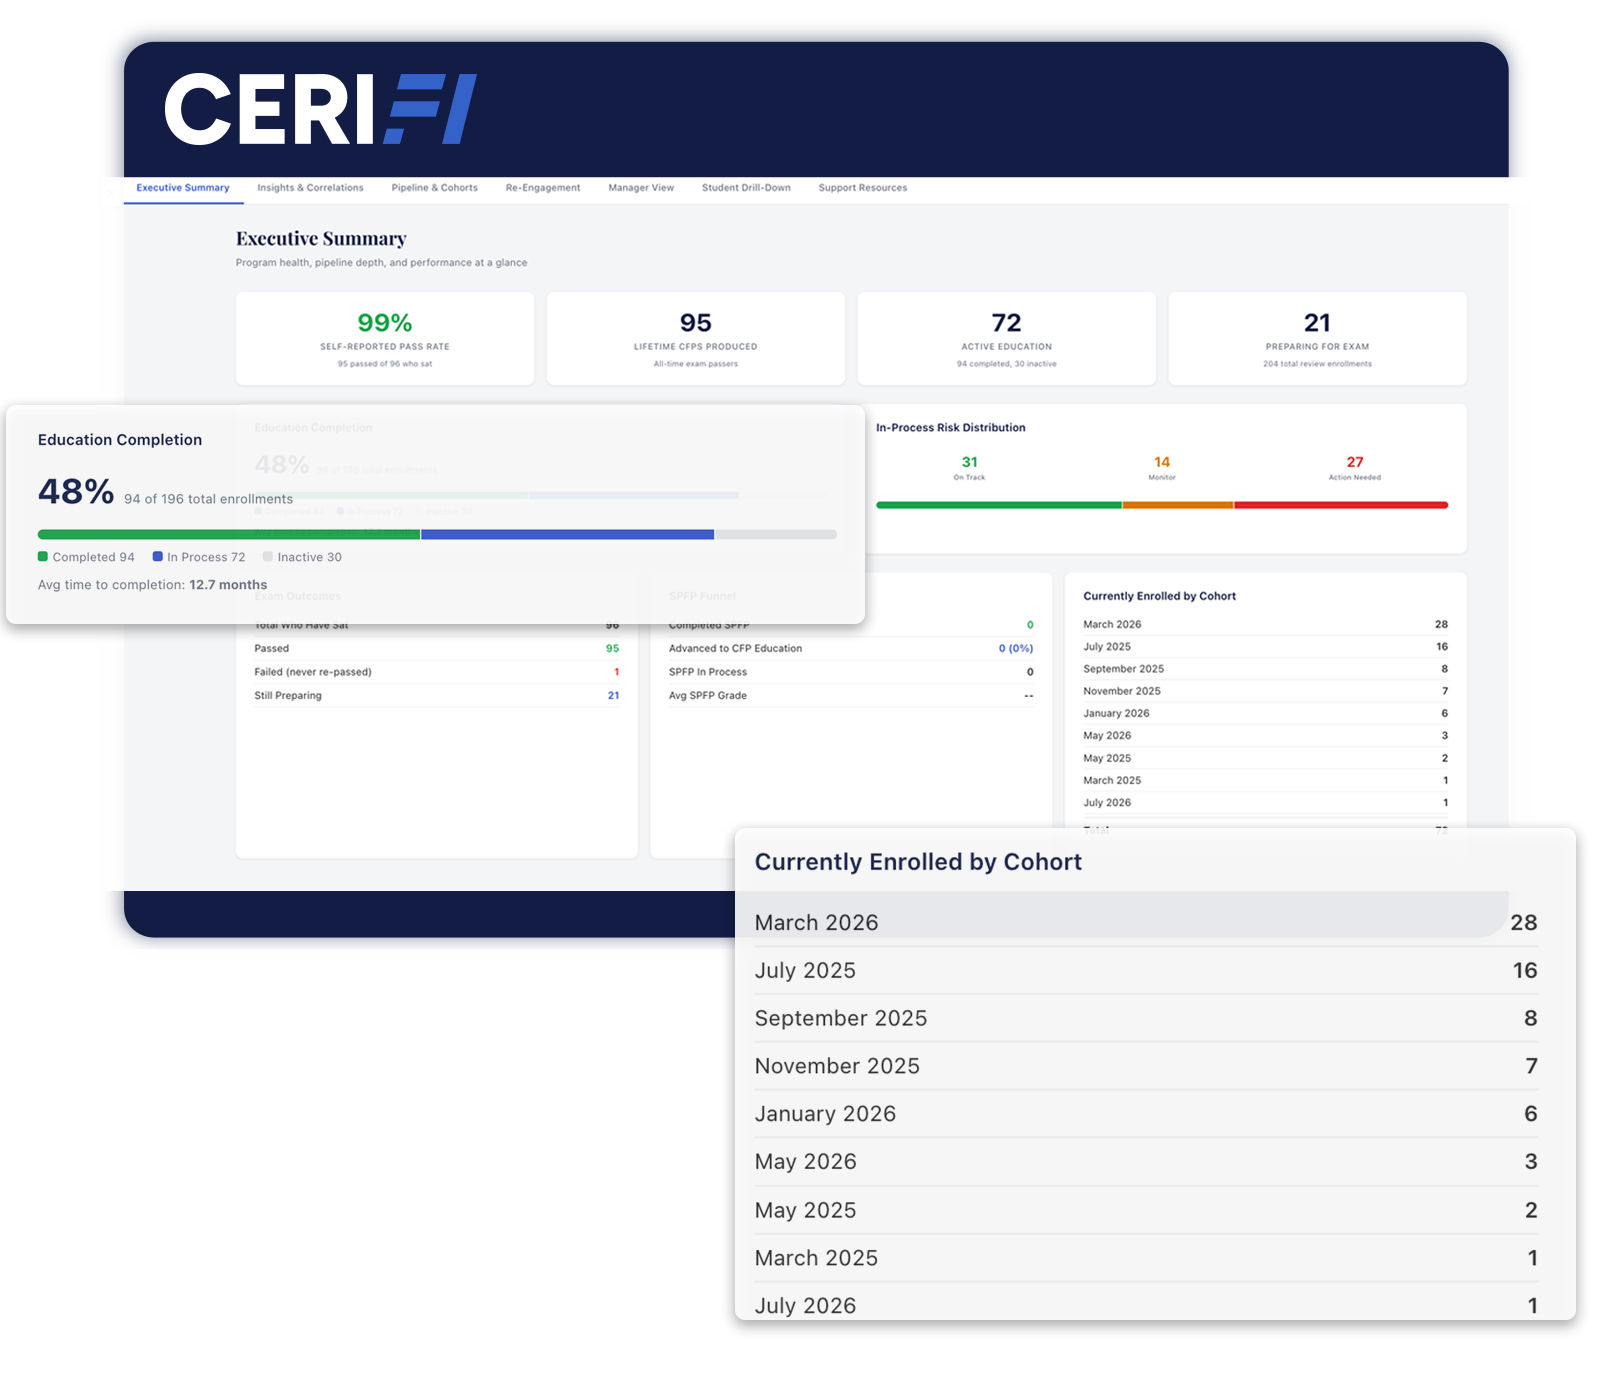1600x1400 pixels.
Task: Click the blue In Process portion of the progress bar
Action: 568,535
